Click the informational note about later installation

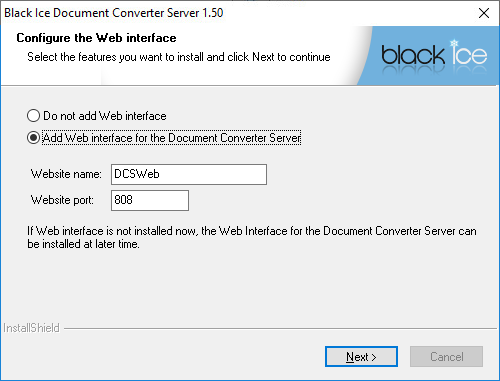pyautogui.click(x=252, y=237)
